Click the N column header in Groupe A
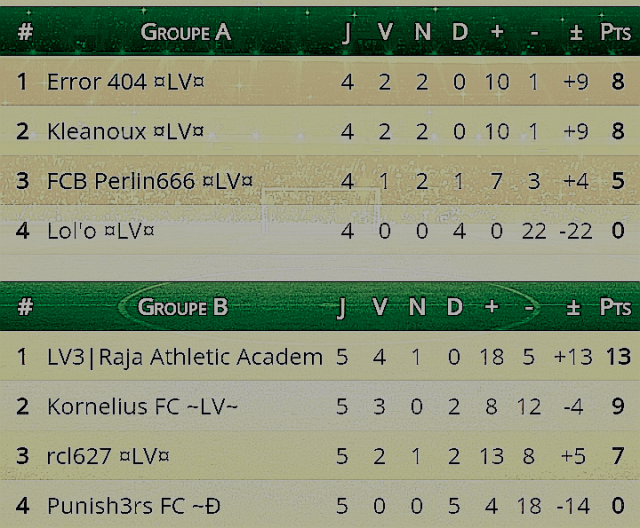 (422, 32)
